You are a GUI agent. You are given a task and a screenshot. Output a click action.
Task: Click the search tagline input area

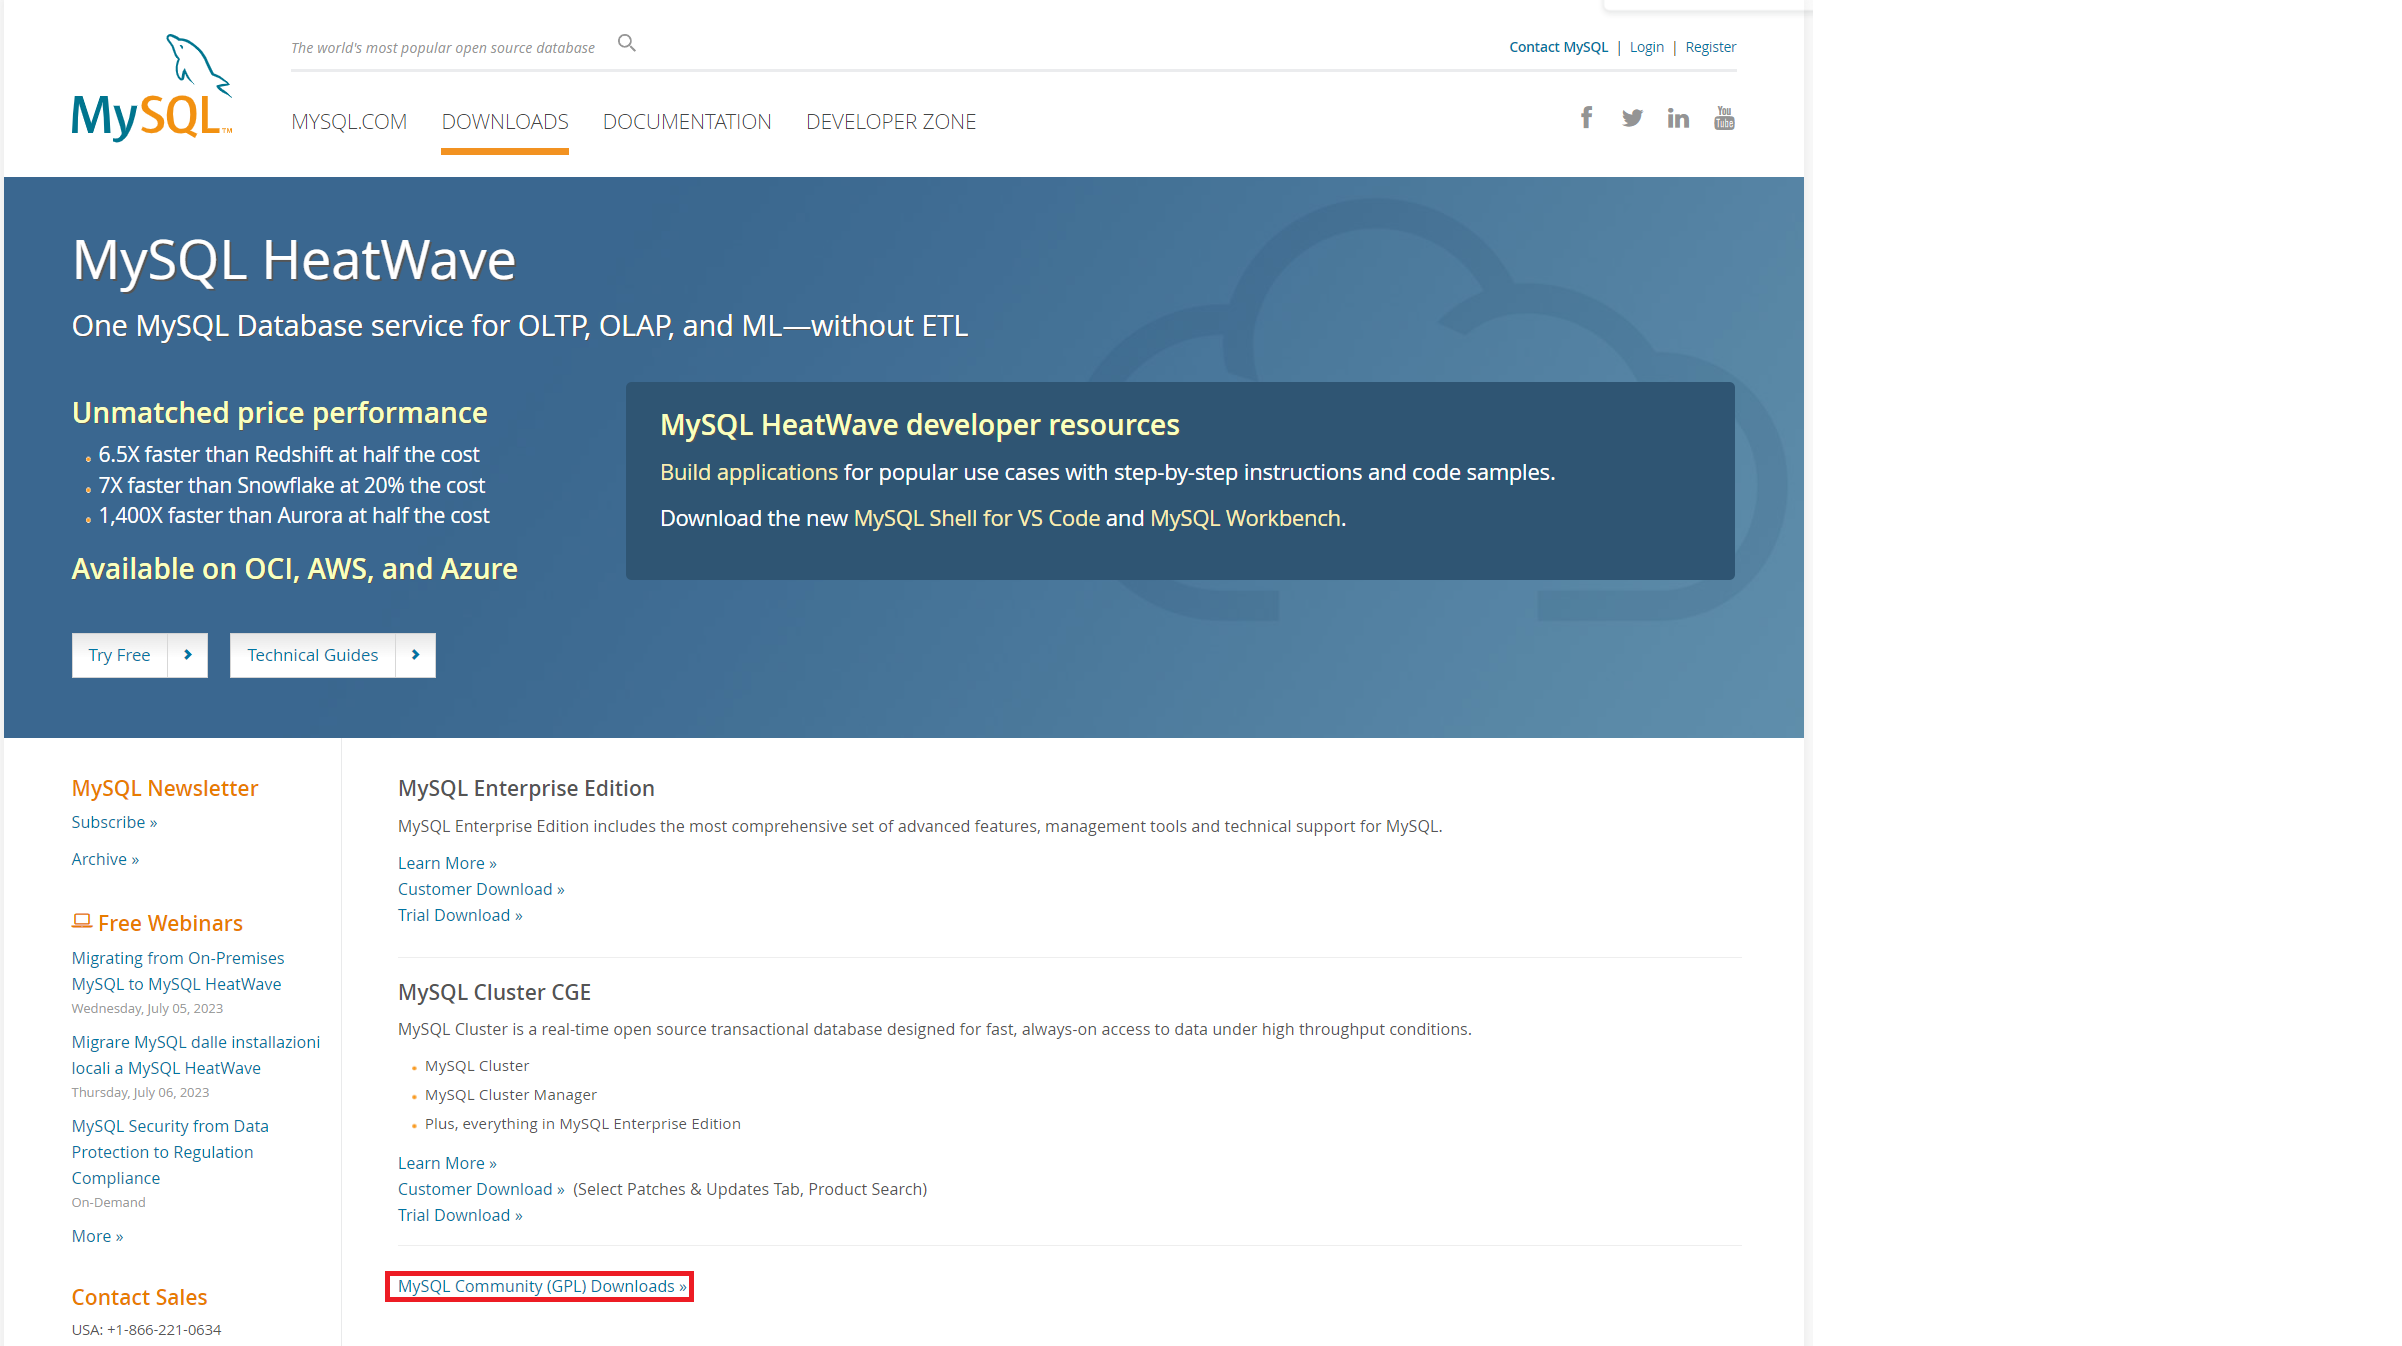pos(443,48)
